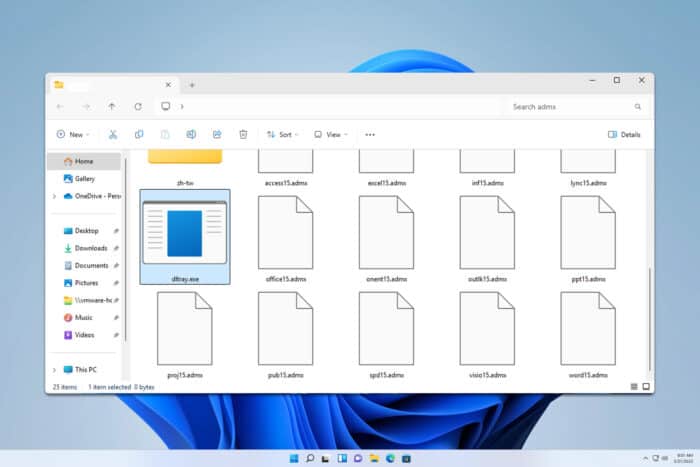
Task: Expand the OneDrive tree node
Action: pos(54,196)
